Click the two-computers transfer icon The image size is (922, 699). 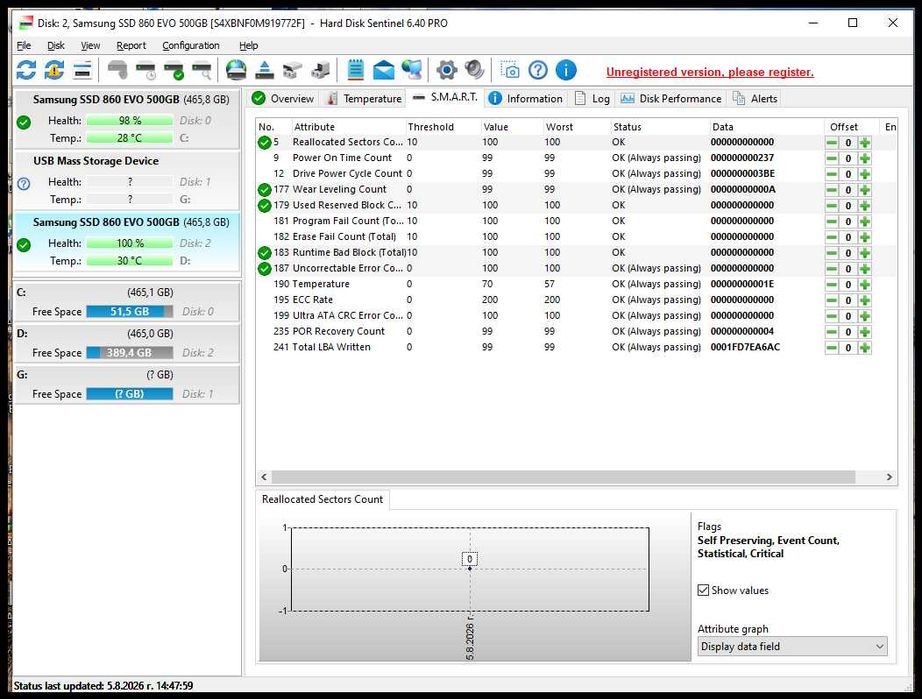pyautogui.click(x=293, y=71)
